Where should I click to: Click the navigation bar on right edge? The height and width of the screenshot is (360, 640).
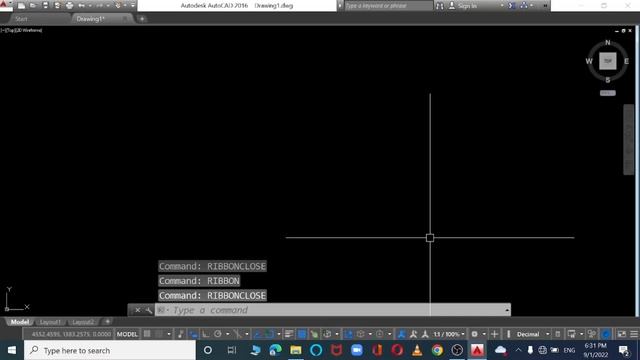629,140
